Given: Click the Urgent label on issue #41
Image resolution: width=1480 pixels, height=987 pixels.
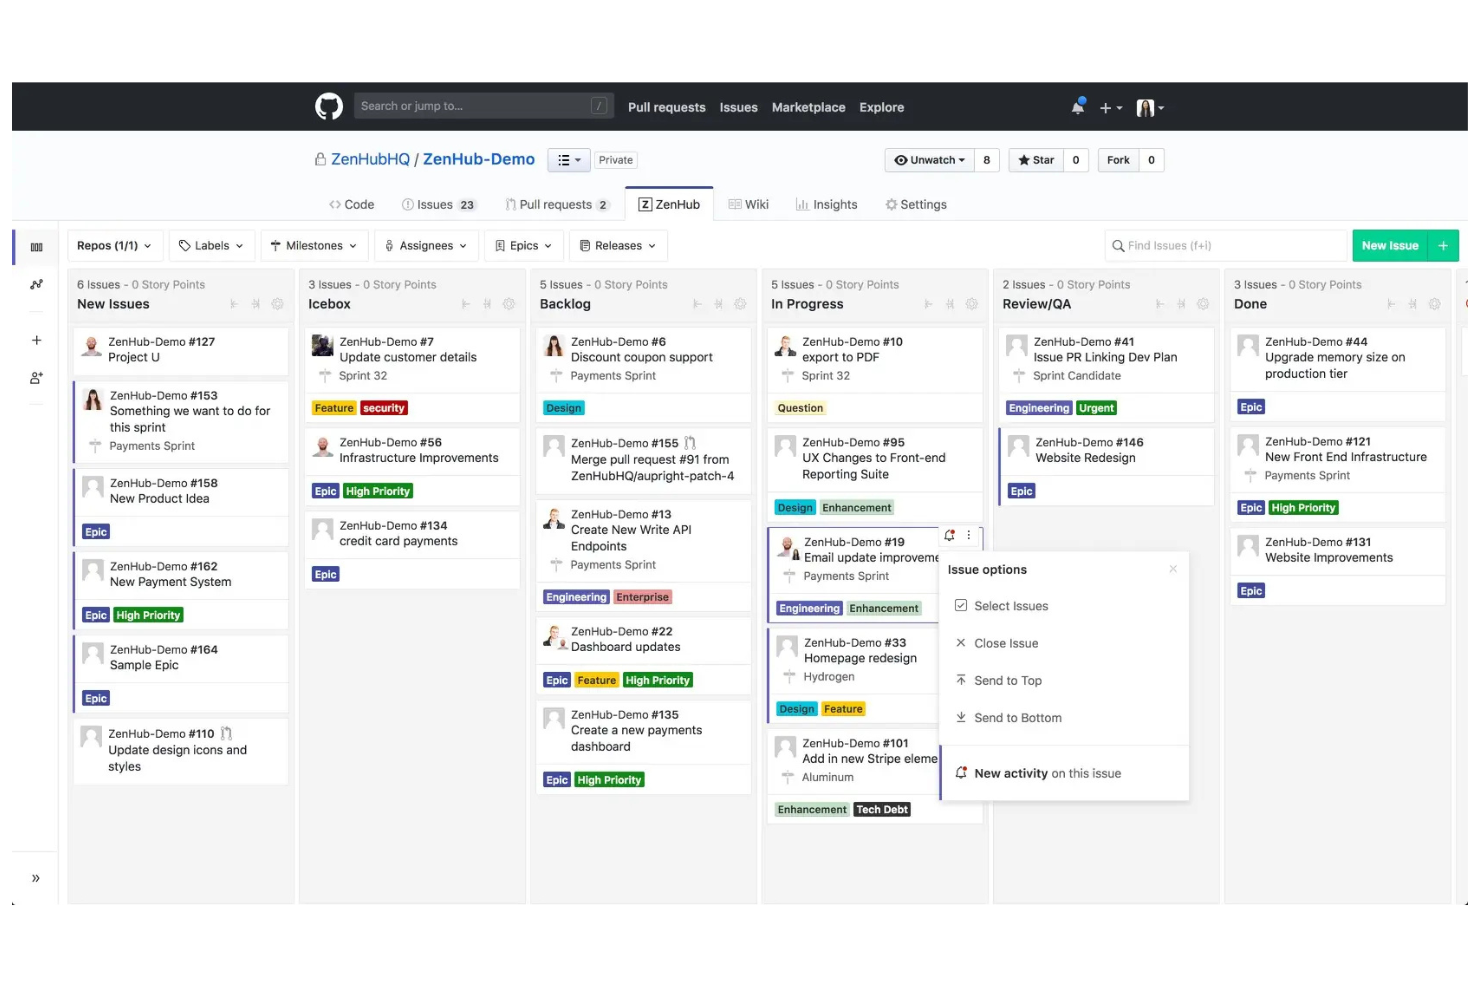Looking at the screenshot, I should (x=1096, y=408).
